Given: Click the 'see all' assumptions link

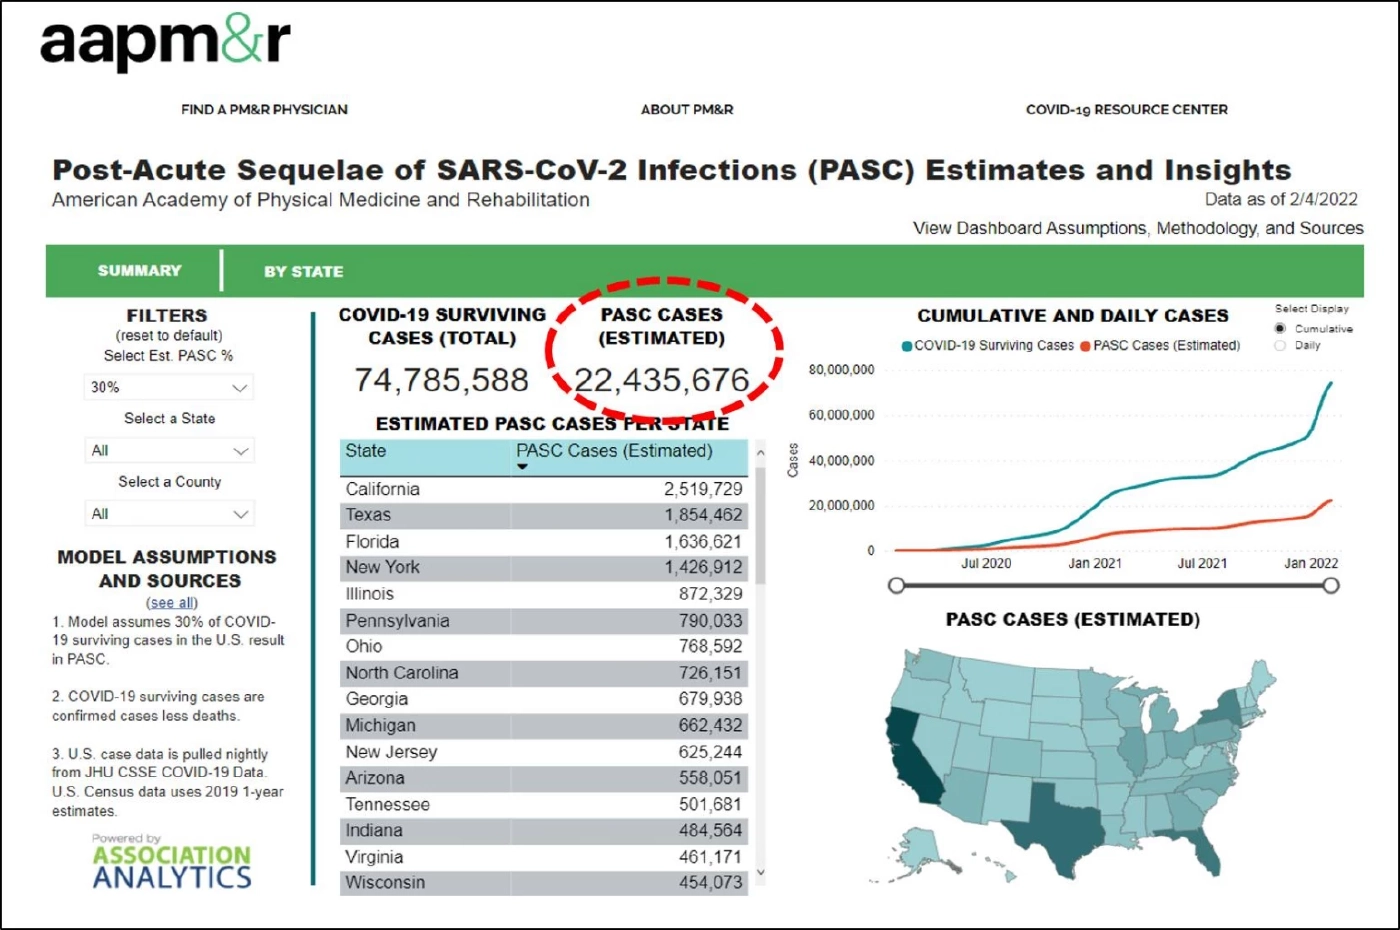Looking at the screenshot, I should [172, 602].
